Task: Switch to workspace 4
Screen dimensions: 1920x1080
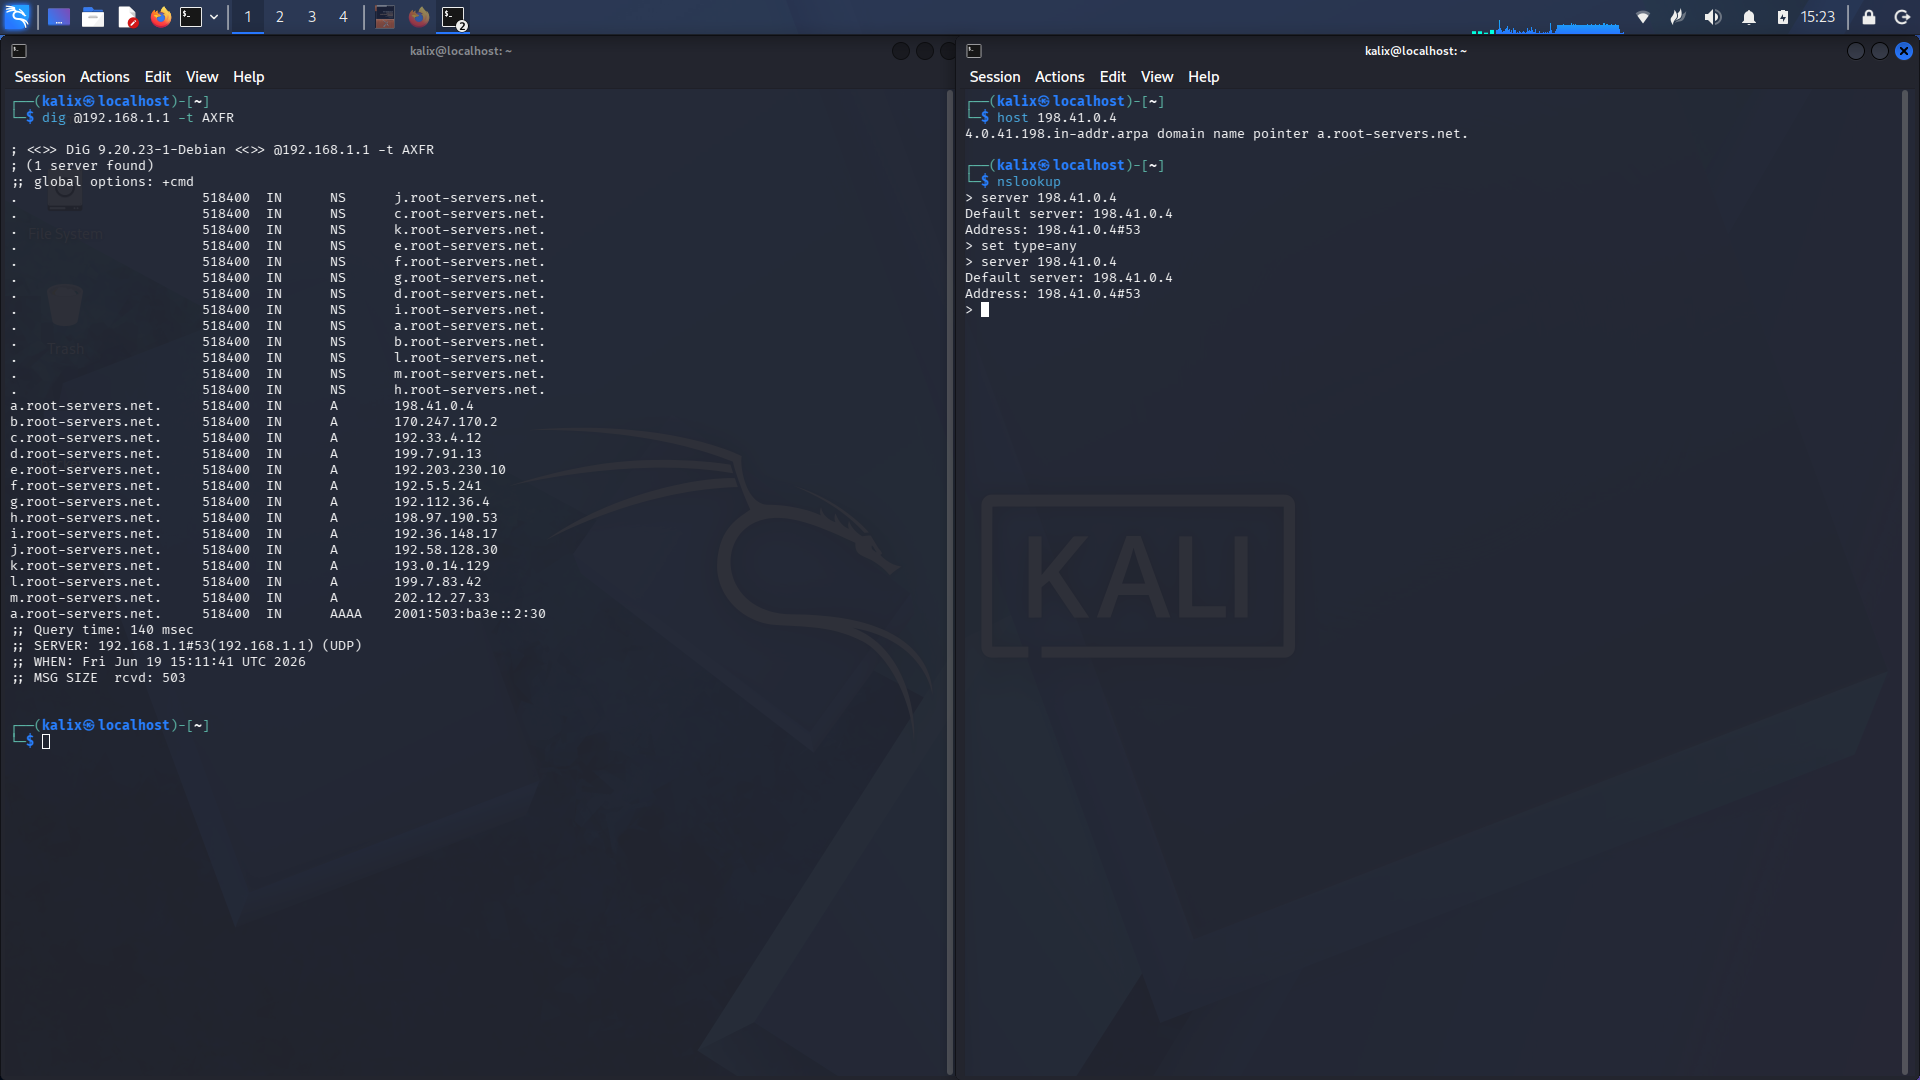Action: click(x=343, y=17)
